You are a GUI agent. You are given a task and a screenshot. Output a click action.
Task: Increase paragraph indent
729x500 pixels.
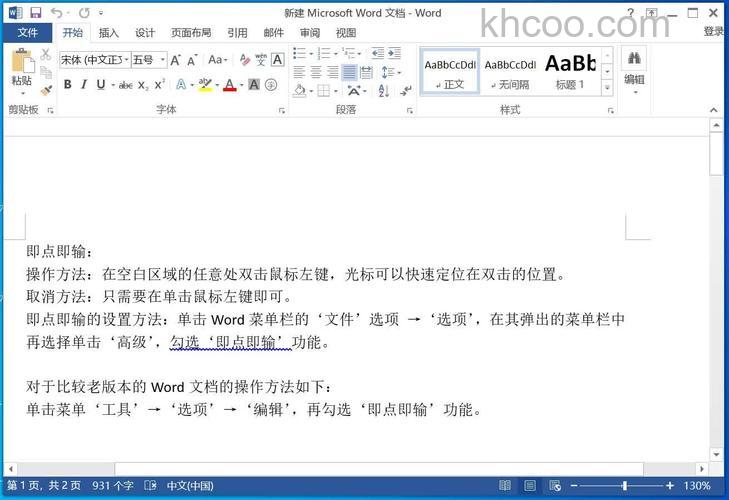click(394, 53)
